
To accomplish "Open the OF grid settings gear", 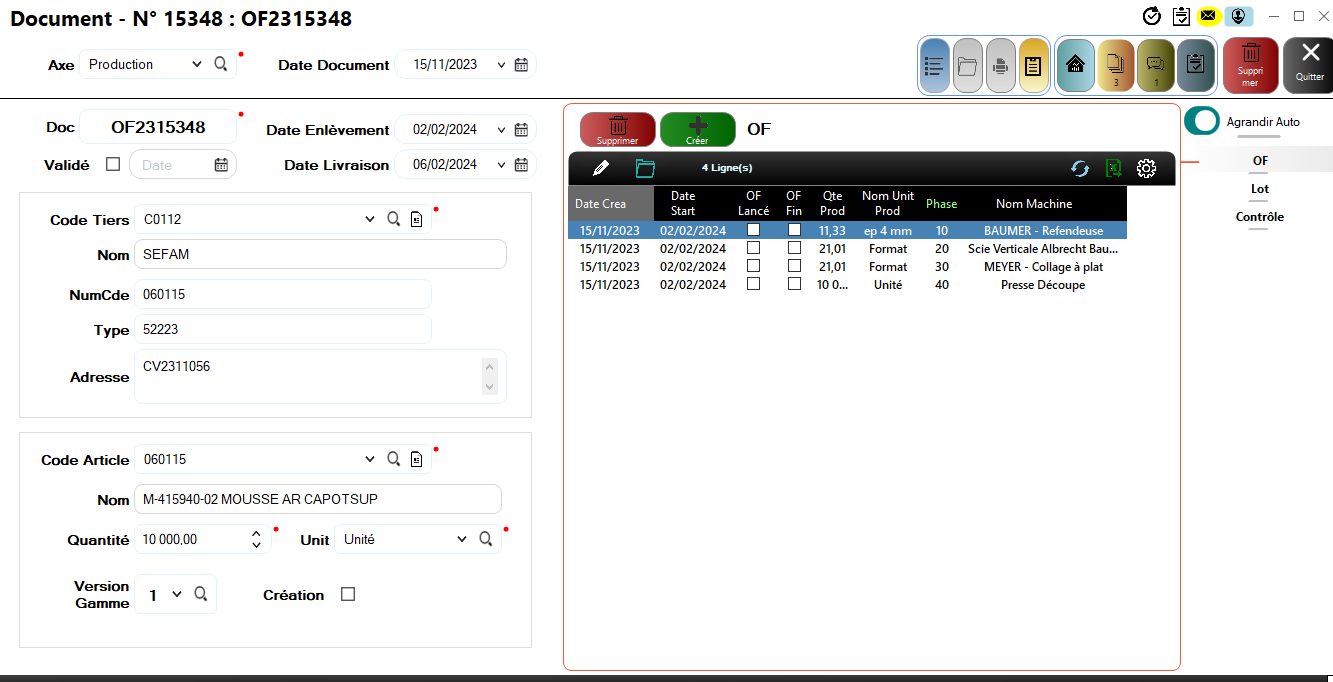I will [1147, 169].
